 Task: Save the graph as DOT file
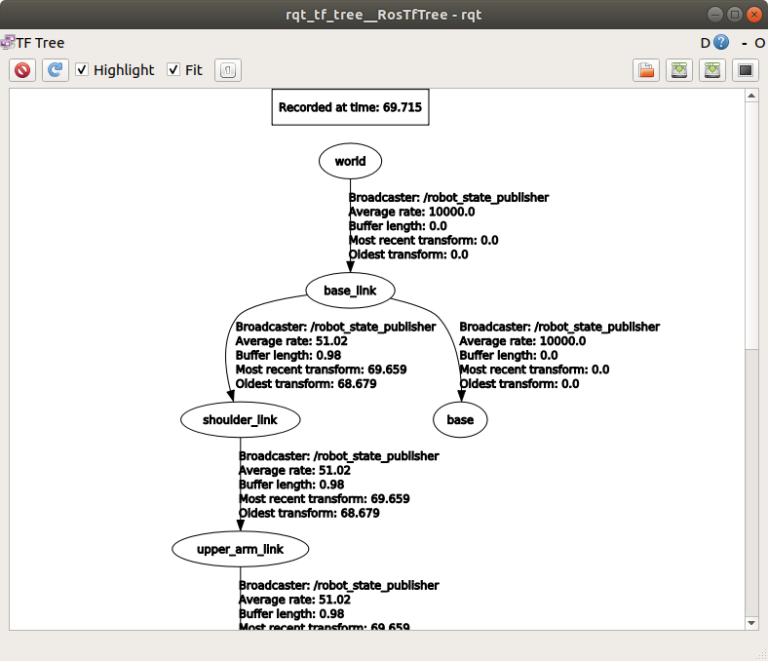679,70
